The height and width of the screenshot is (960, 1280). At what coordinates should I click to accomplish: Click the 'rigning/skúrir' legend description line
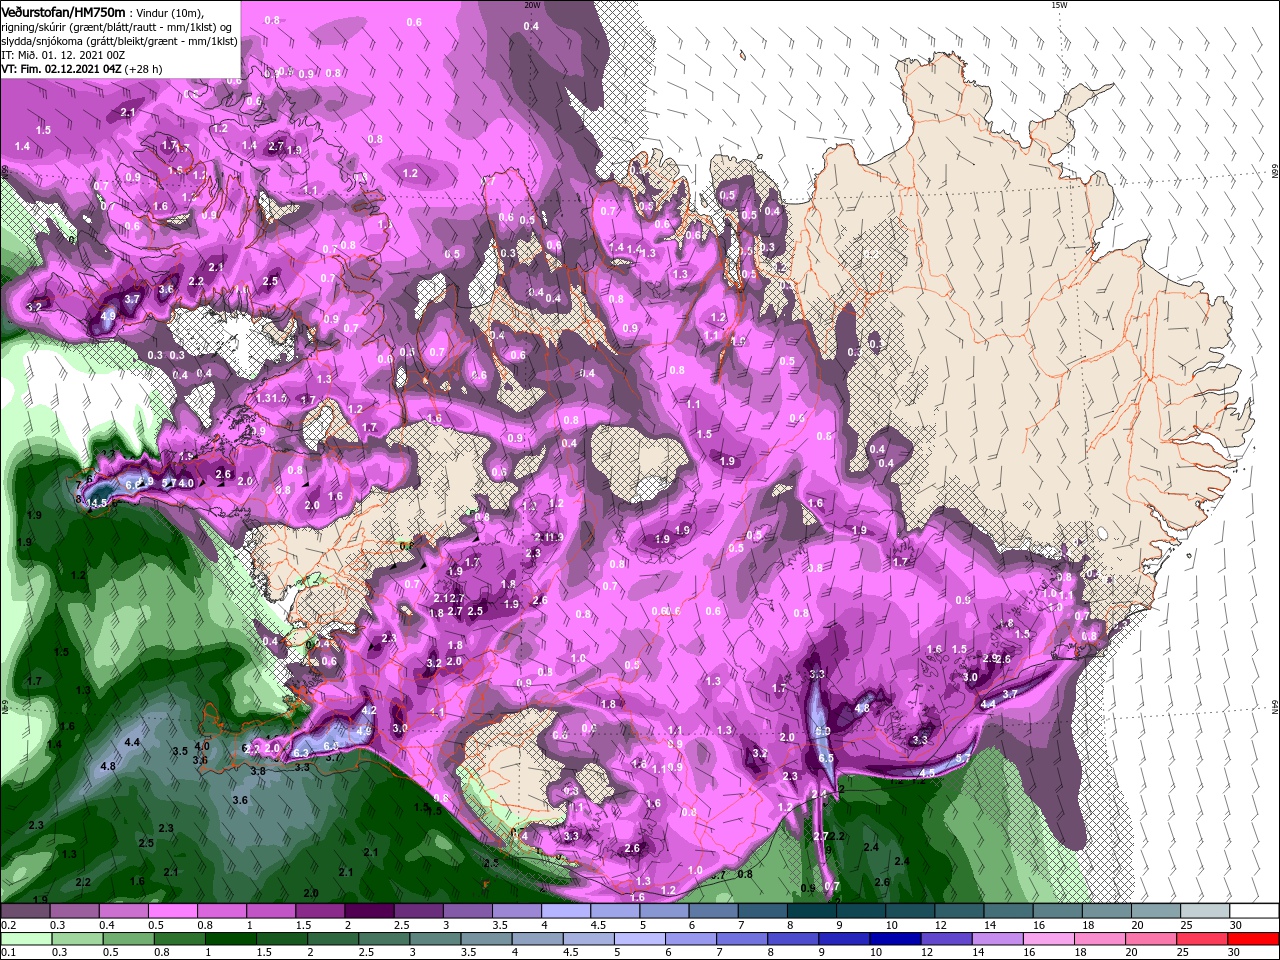click(117, 27)
